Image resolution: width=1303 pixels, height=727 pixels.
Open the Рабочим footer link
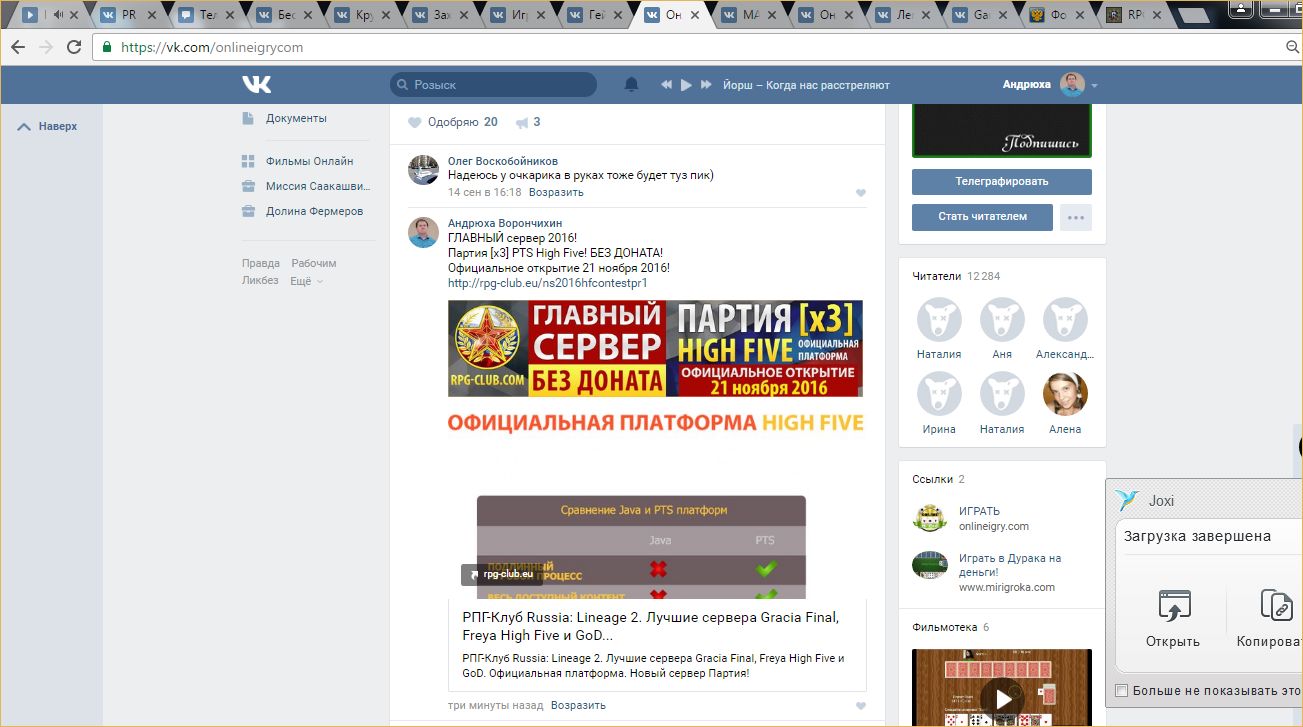point(314,263)
